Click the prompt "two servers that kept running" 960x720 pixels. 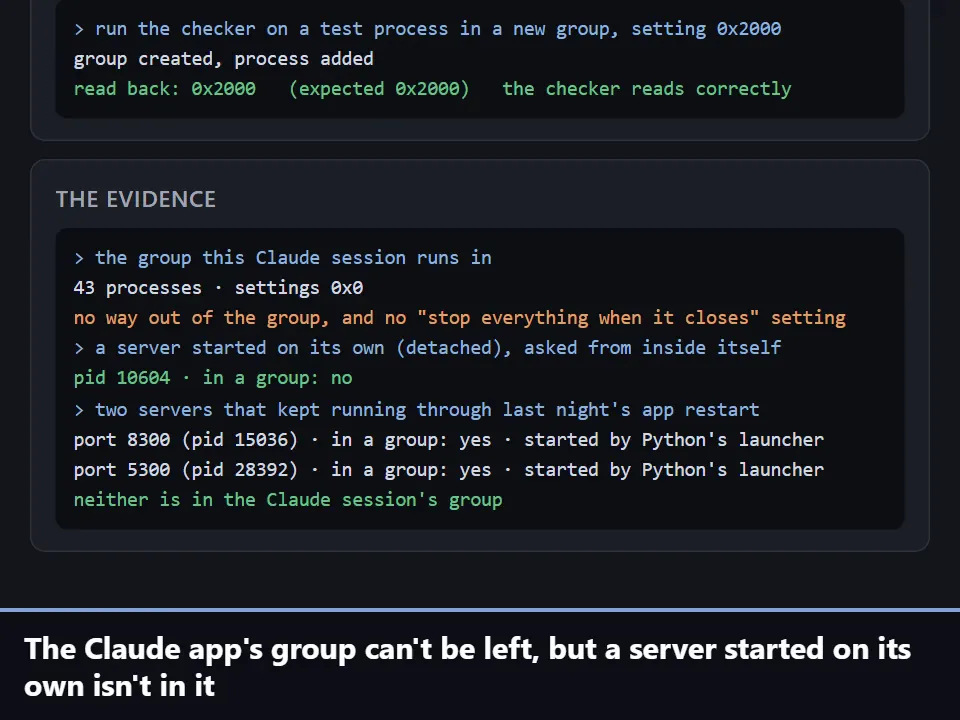[416, 410]
